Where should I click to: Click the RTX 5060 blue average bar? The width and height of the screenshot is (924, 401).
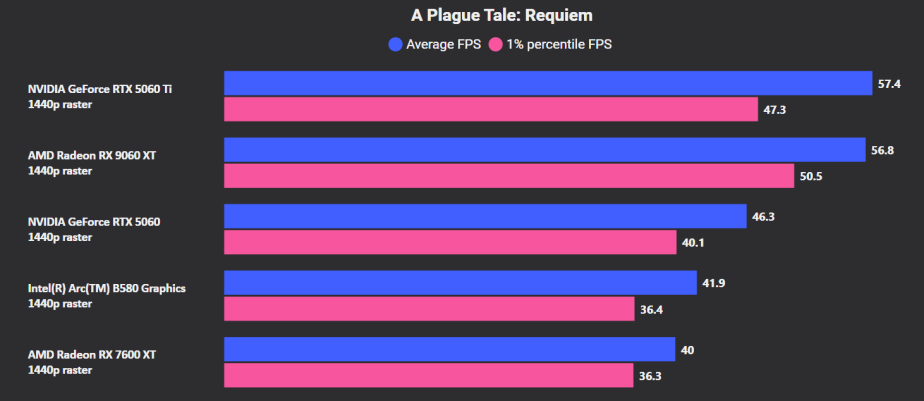(x=485, y=216)
